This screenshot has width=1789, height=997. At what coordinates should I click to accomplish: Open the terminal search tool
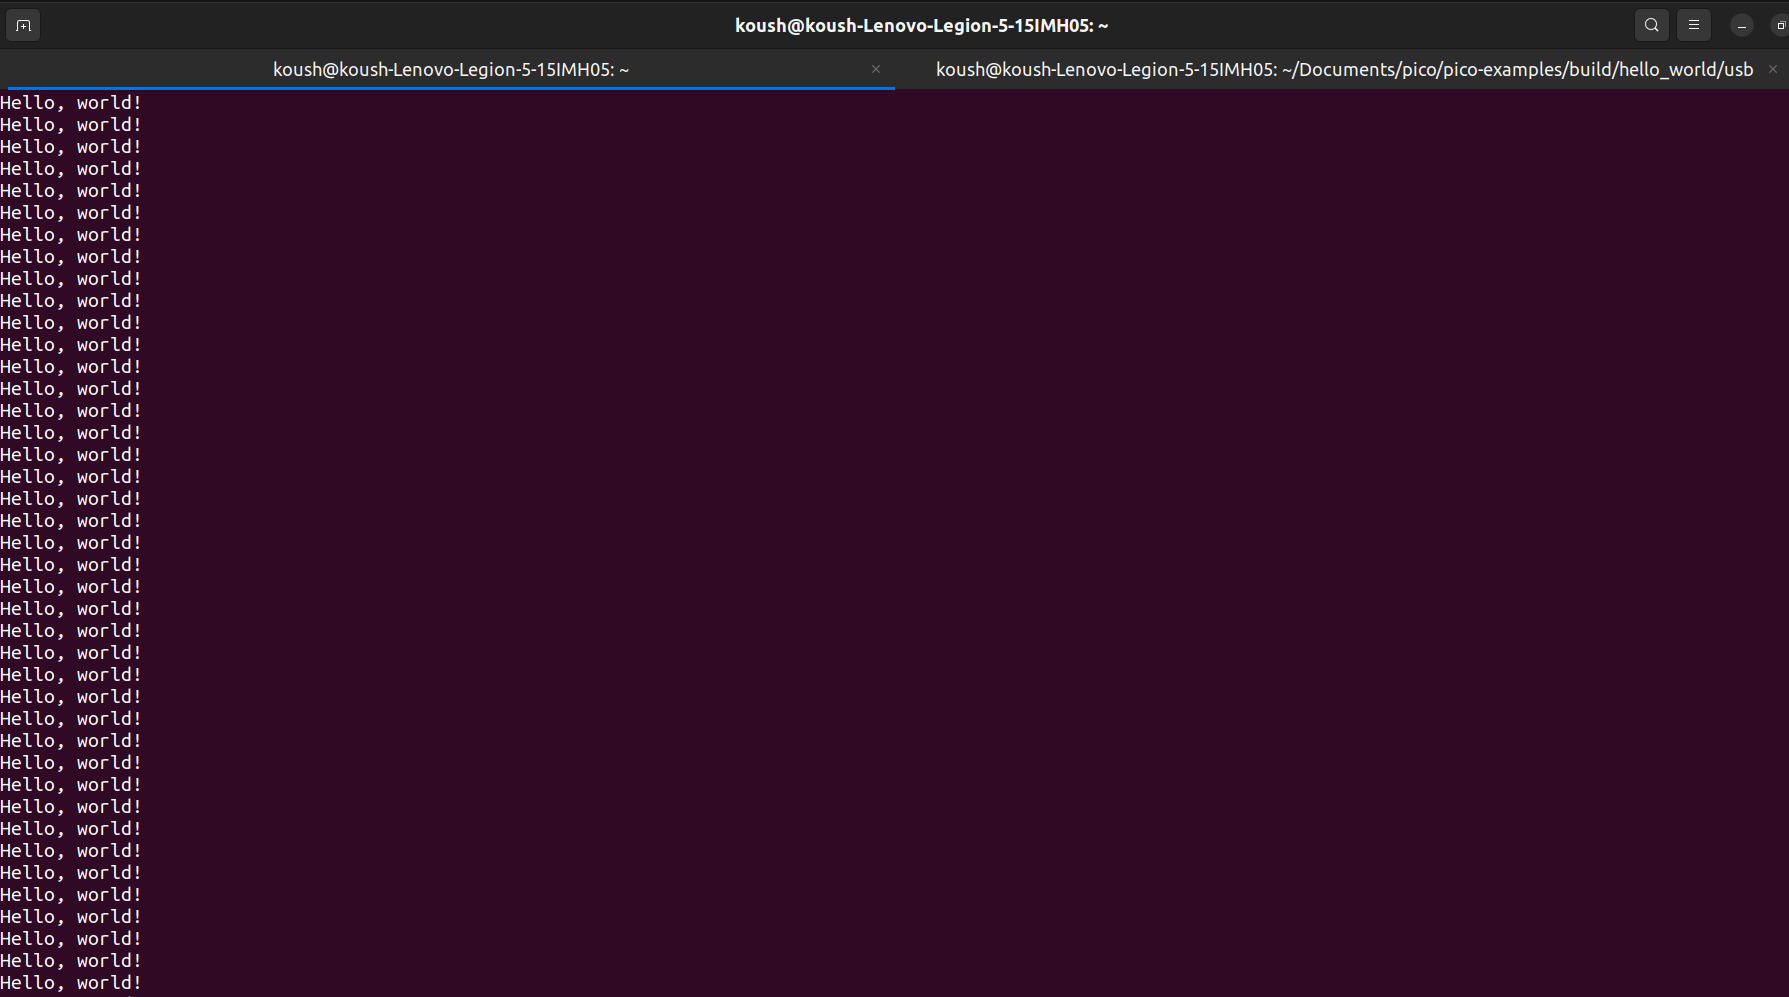click(x=1652, y=26)
